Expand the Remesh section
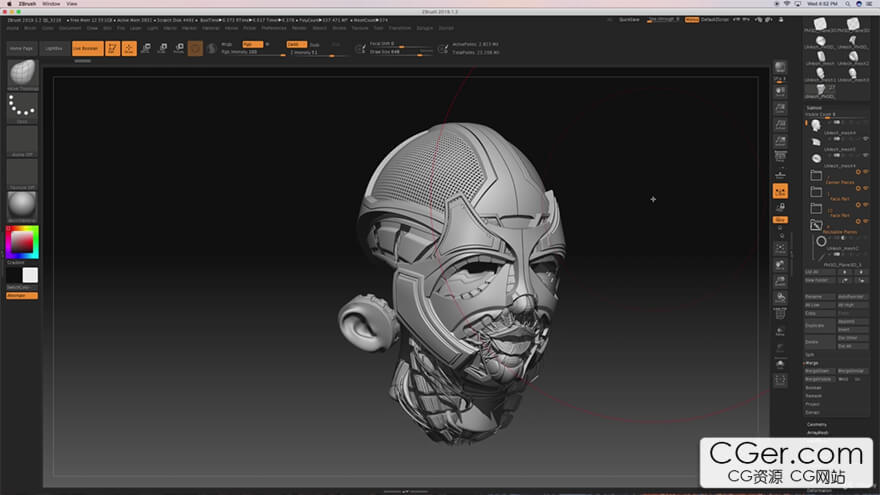This screenshot has width=880, height=495. [814, 396]
